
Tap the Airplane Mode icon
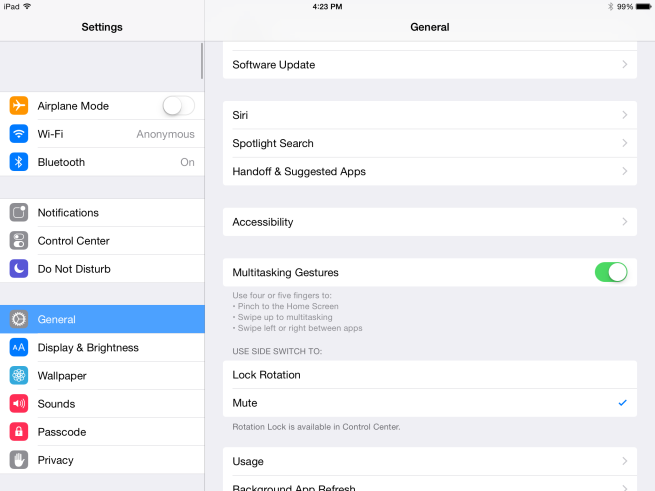tap(19, 106)
